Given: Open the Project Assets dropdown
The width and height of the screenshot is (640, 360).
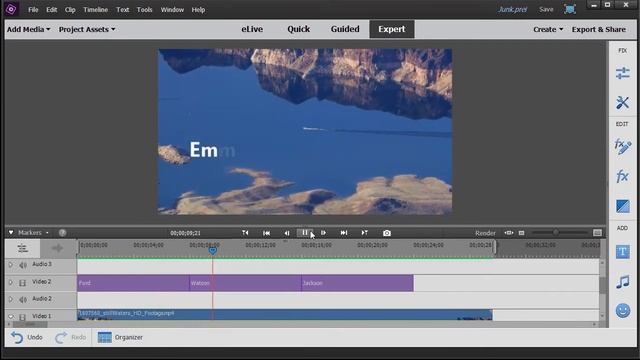Looking at the screenshot, I should tap(87, 29).
